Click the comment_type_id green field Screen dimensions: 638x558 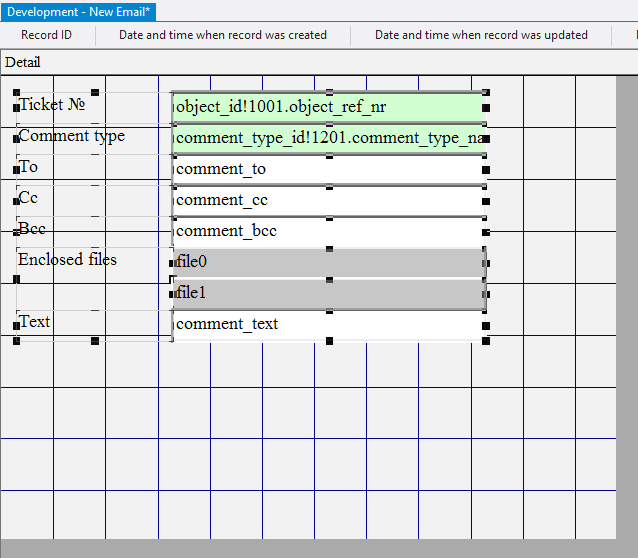328,138
